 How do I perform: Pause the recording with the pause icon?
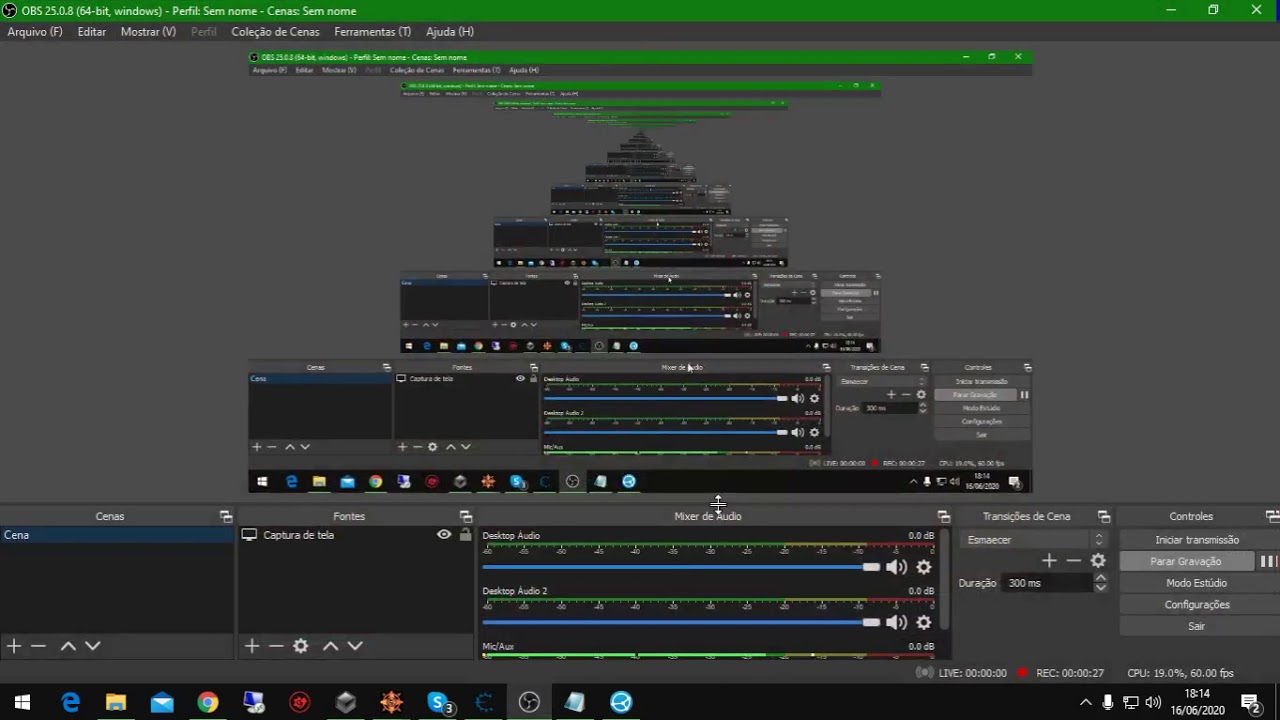[1268, 561]
